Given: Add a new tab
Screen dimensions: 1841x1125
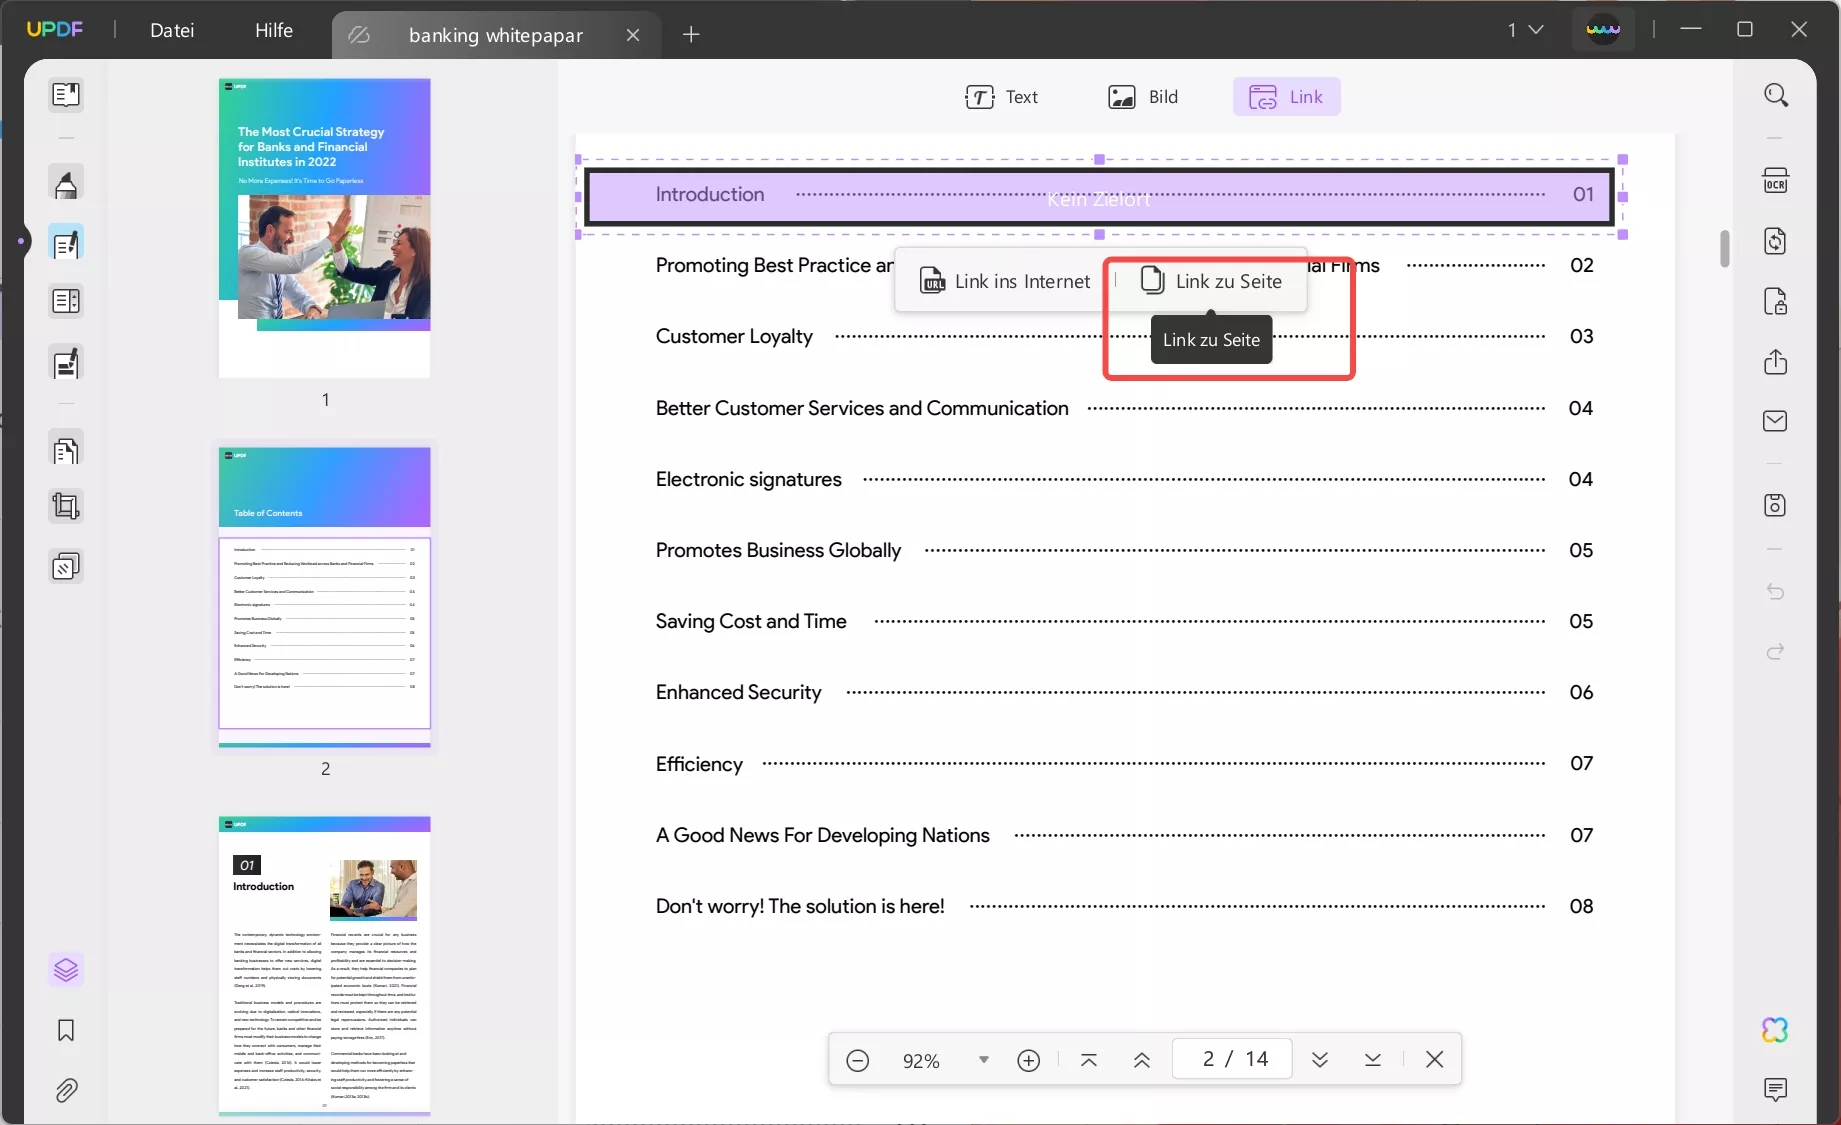Looking at the screenshot, I should [x=691, y=35].
